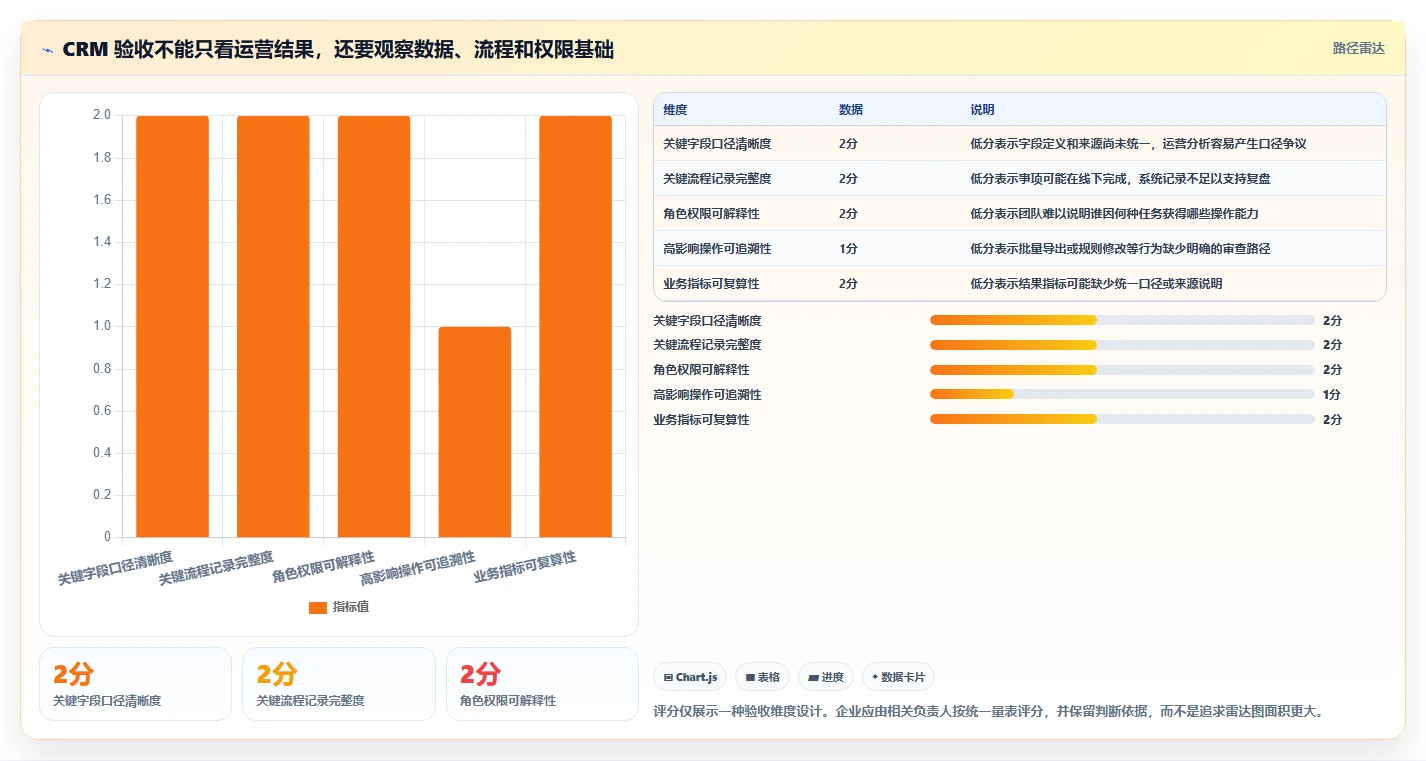Click the 高影响操作可追溯性 label in progress list
The image size is (1426, 761).
[x=707, y=395]
